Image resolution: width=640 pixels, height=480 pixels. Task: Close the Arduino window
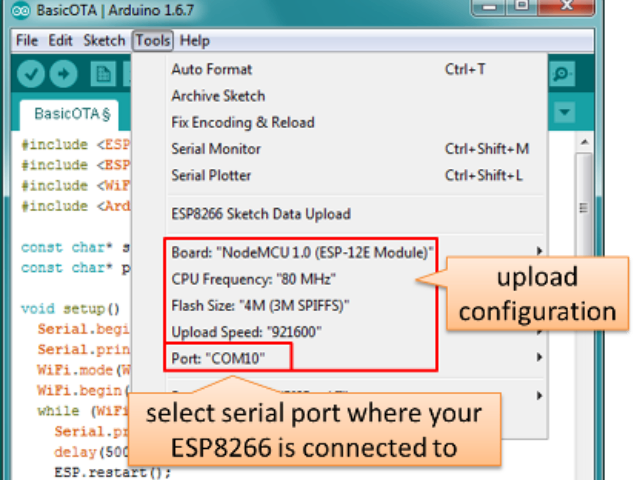click(x=566, y=7)
